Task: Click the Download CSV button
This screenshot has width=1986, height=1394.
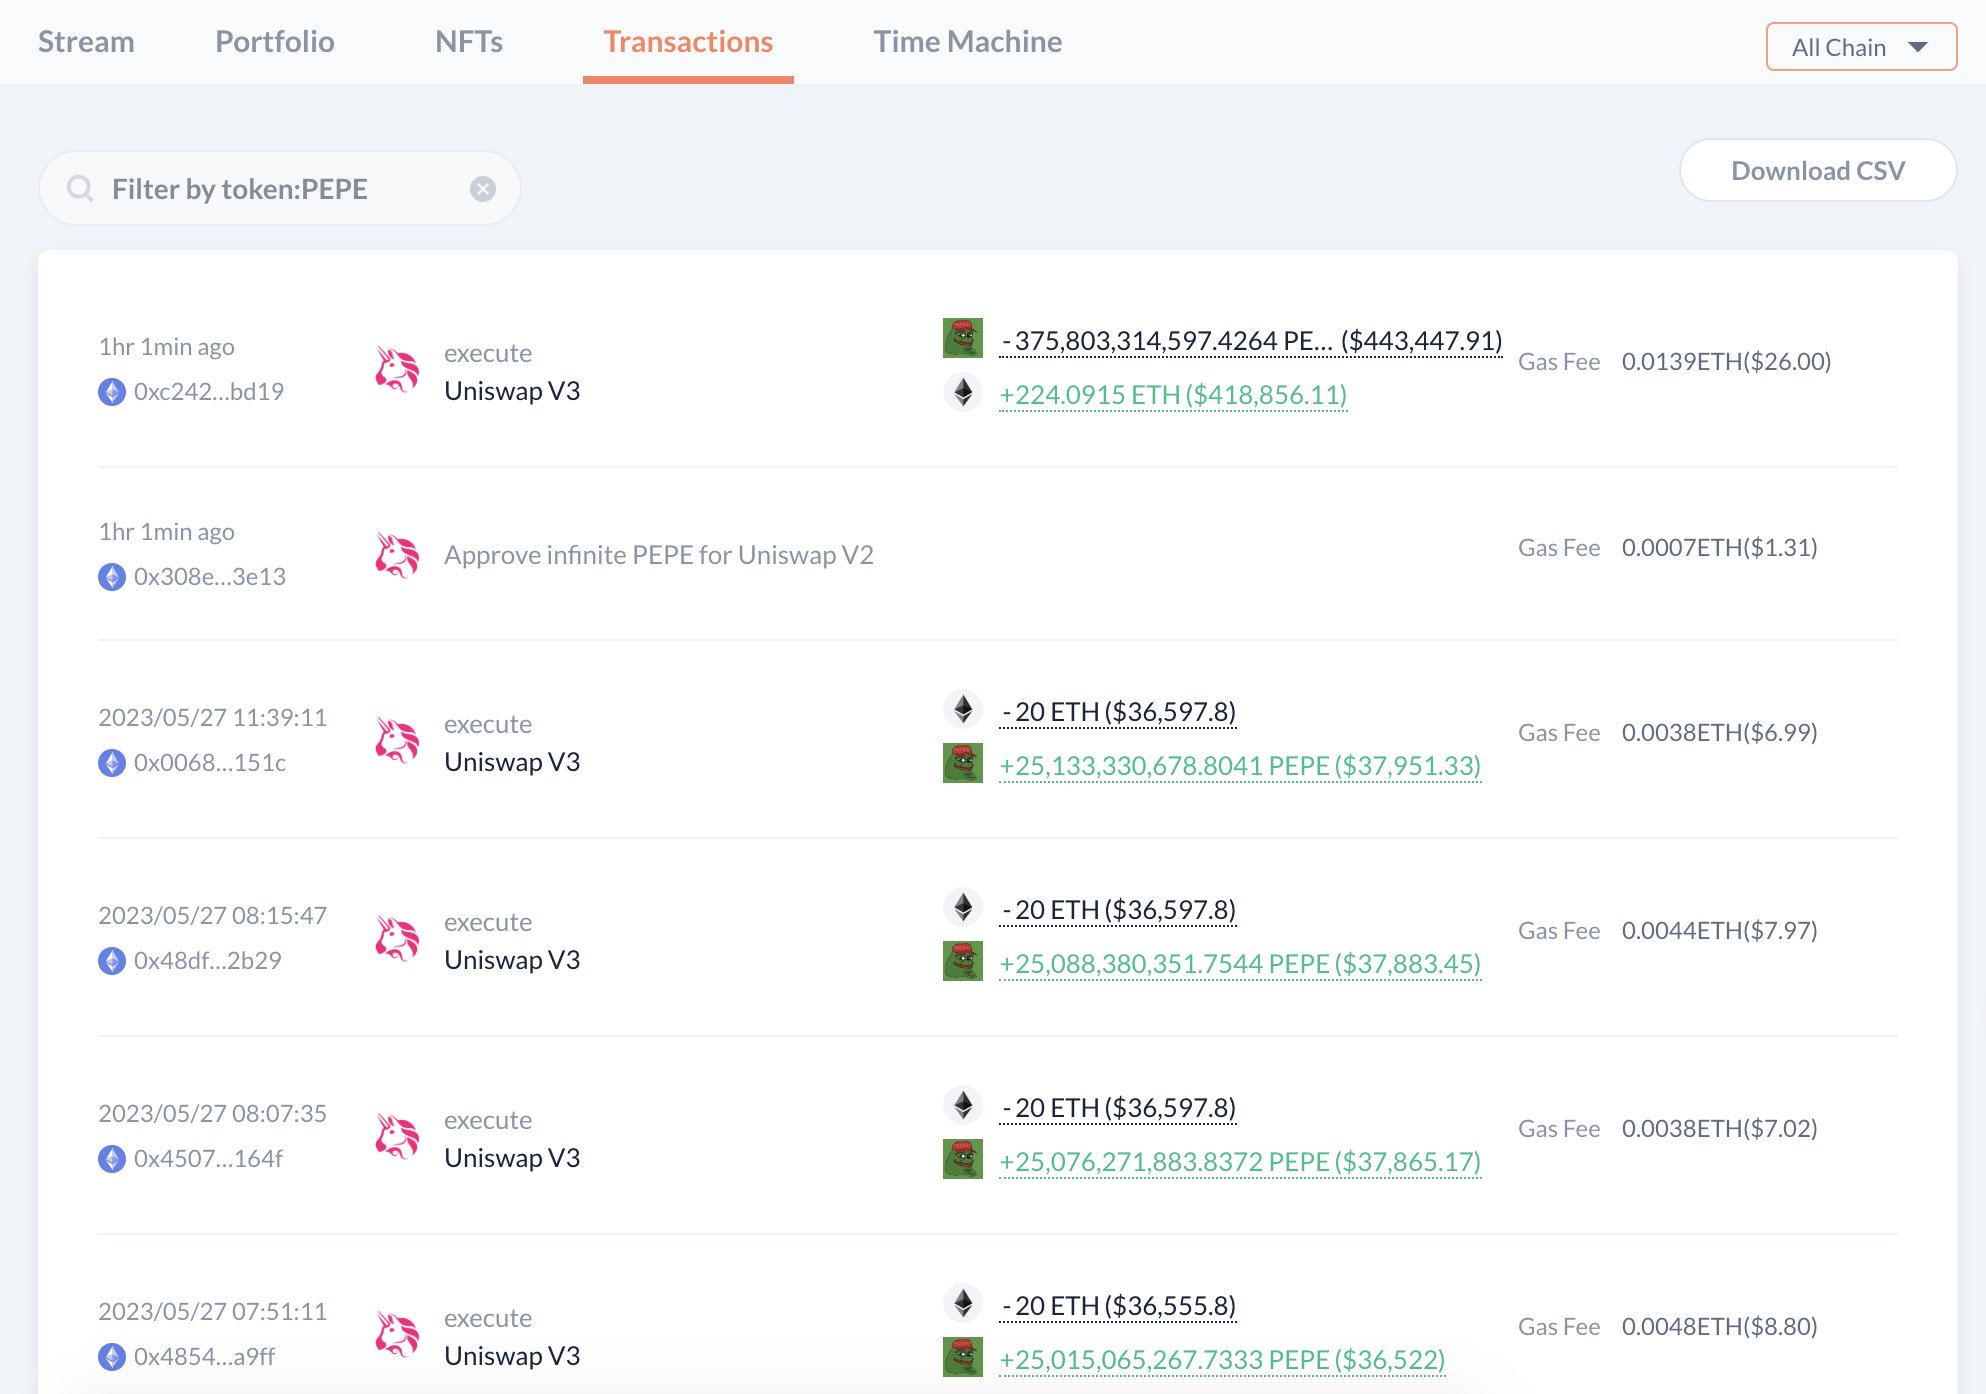Action: point(1818,170)
